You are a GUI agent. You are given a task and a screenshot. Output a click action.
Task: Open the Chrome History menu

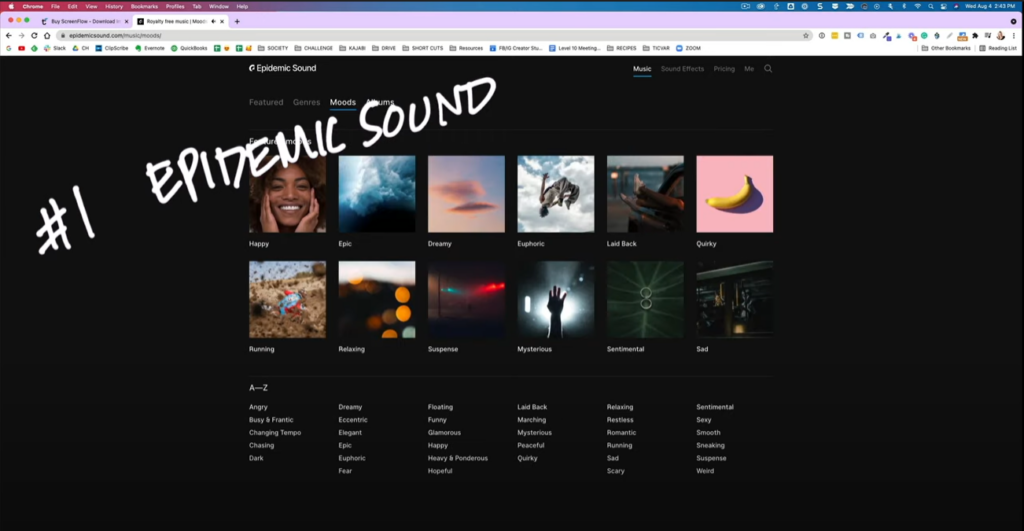[x=114, y=6]
